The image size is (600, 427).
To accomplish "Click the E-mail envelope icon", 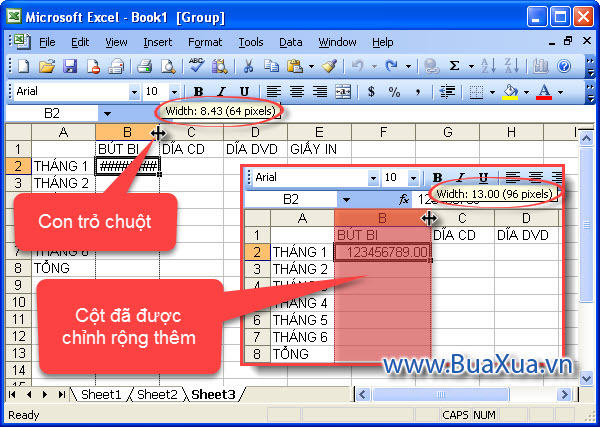I will (116, 67).
